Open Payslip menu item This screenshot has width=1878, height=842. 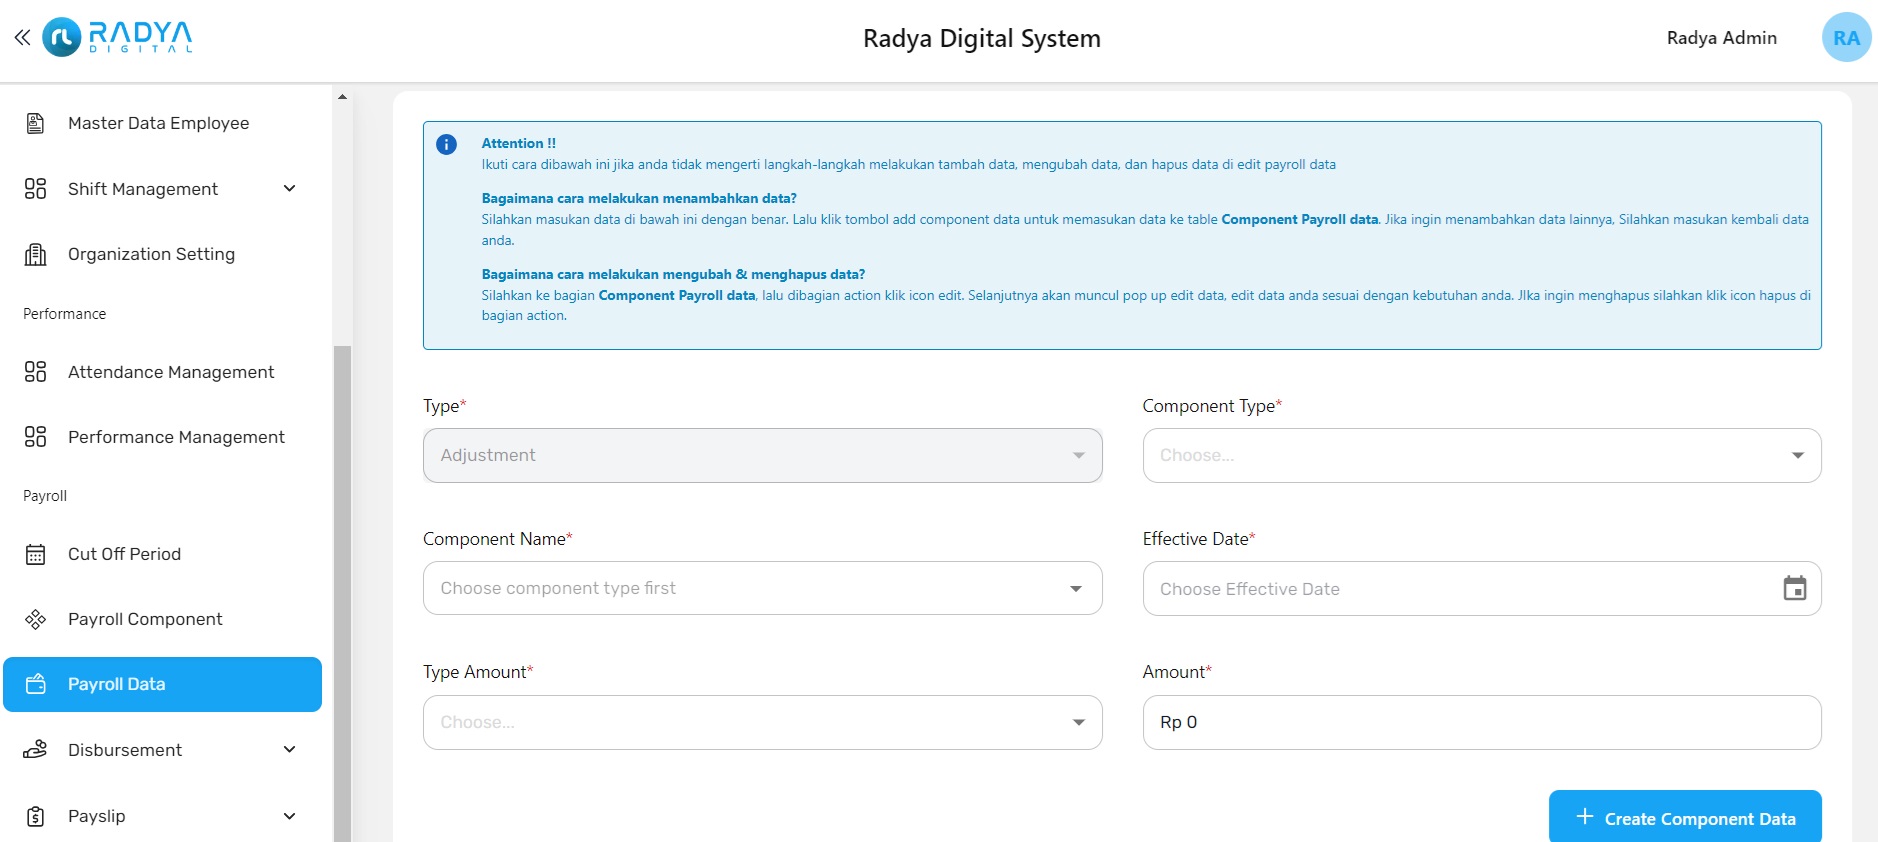coord(162,816)
